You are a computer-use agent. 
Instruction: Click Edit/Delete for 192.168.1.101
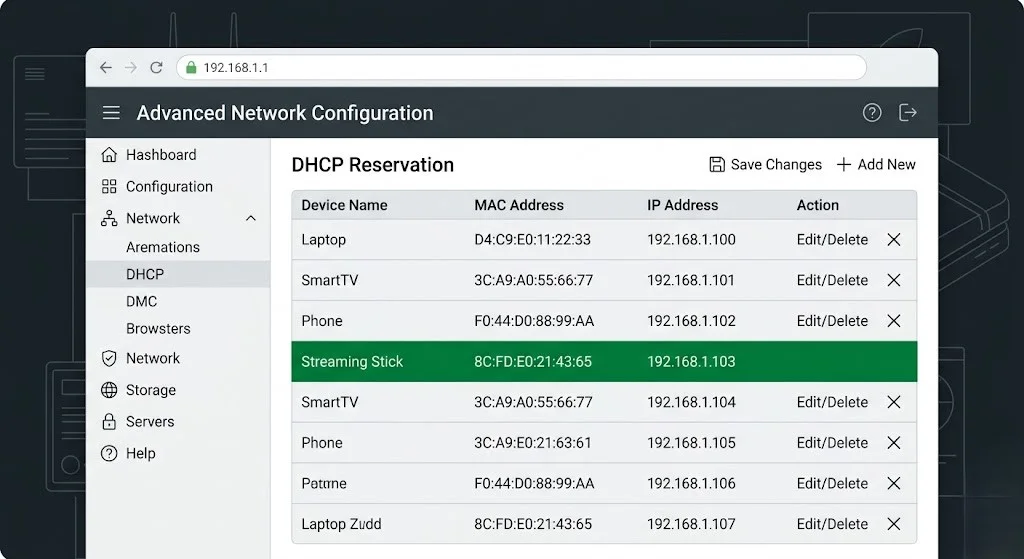(832, 280)
